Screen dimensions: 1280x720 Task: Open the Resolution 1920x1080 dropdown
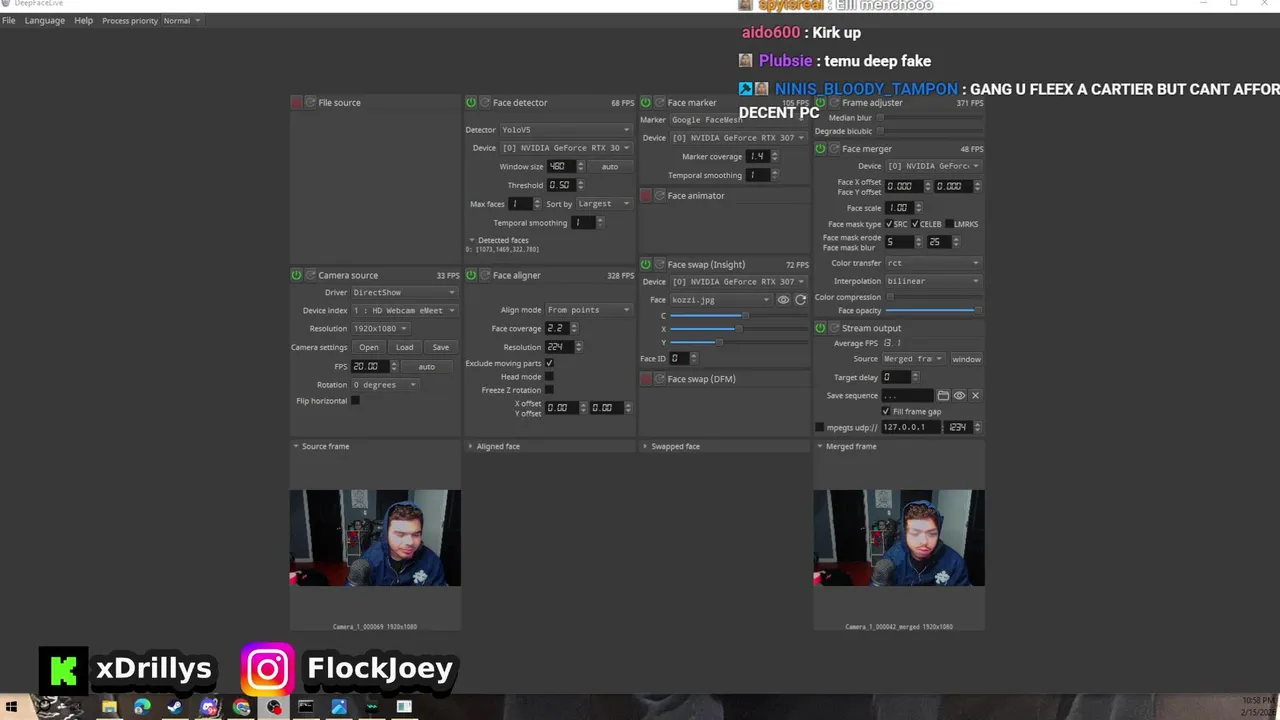tap(380, 329)
